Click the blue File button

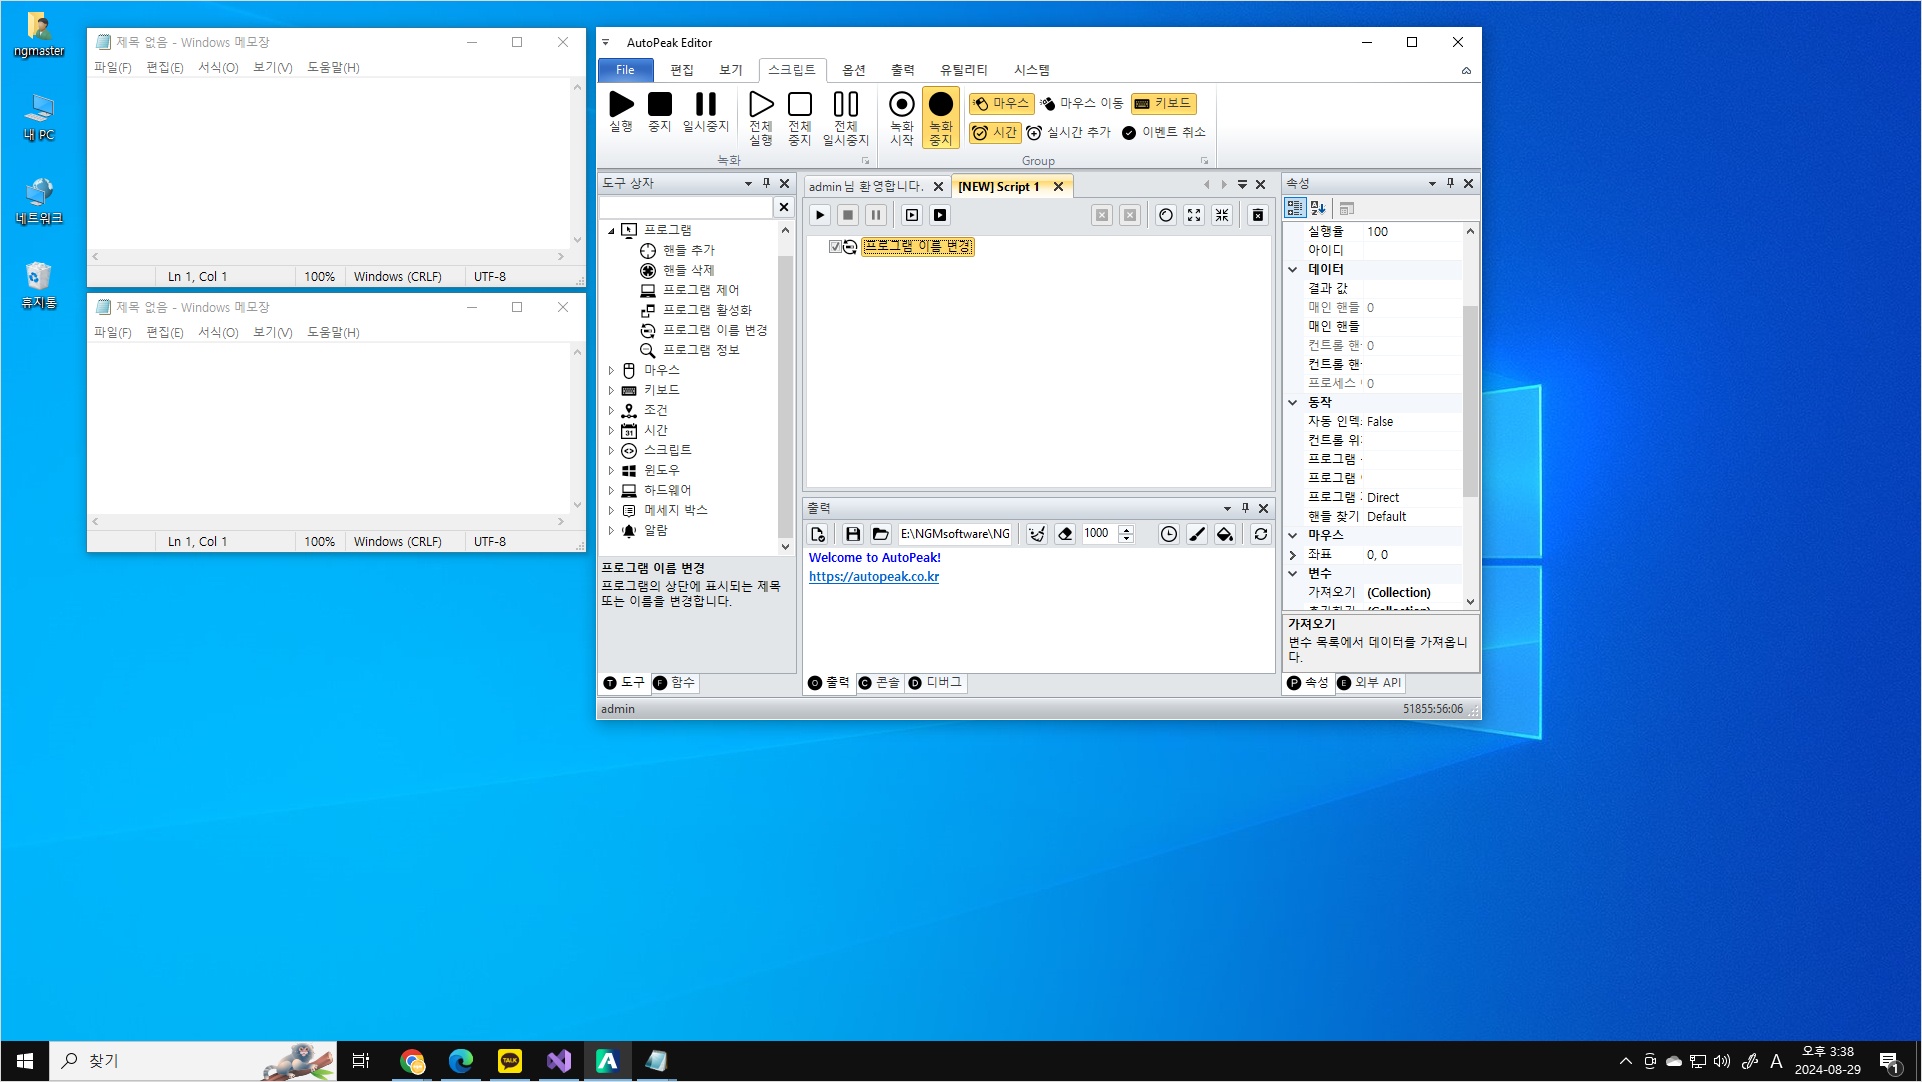[625, 70]
